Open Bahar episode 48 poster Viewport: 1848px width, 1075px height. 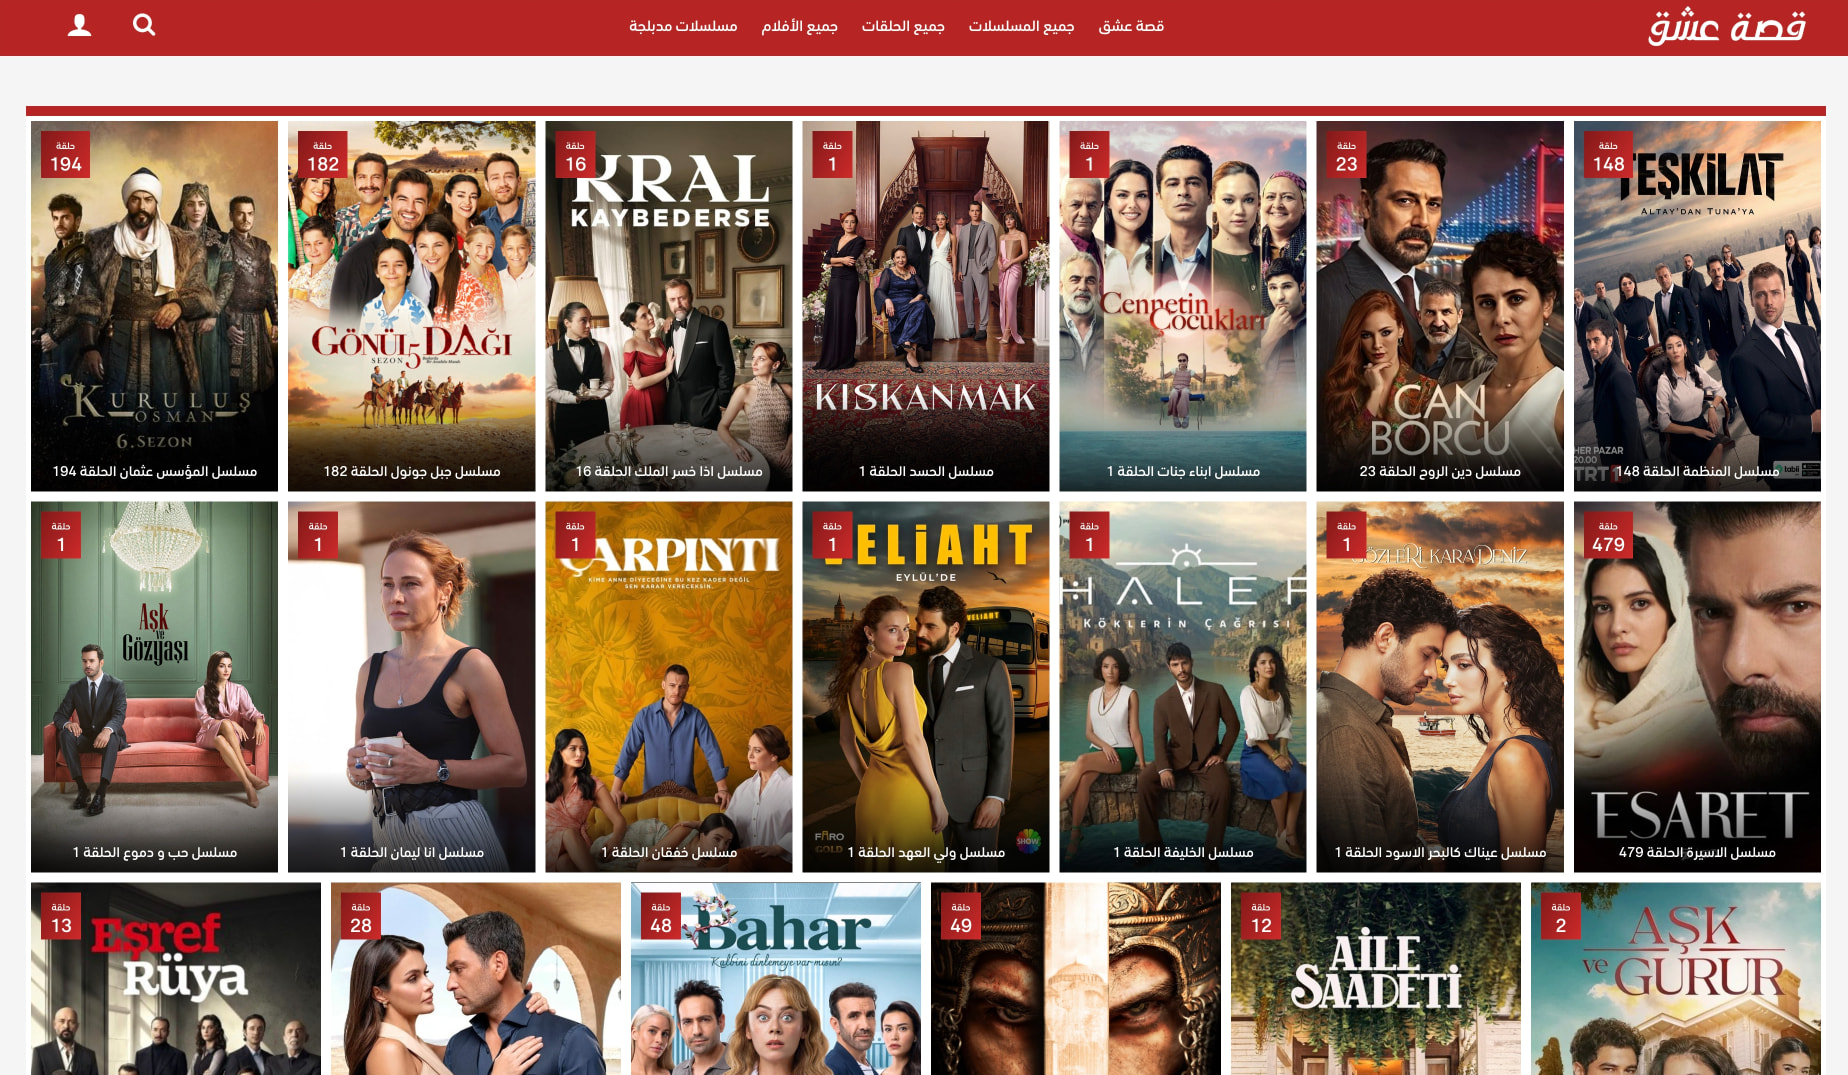pyautogui.click(x=776, y=979)
